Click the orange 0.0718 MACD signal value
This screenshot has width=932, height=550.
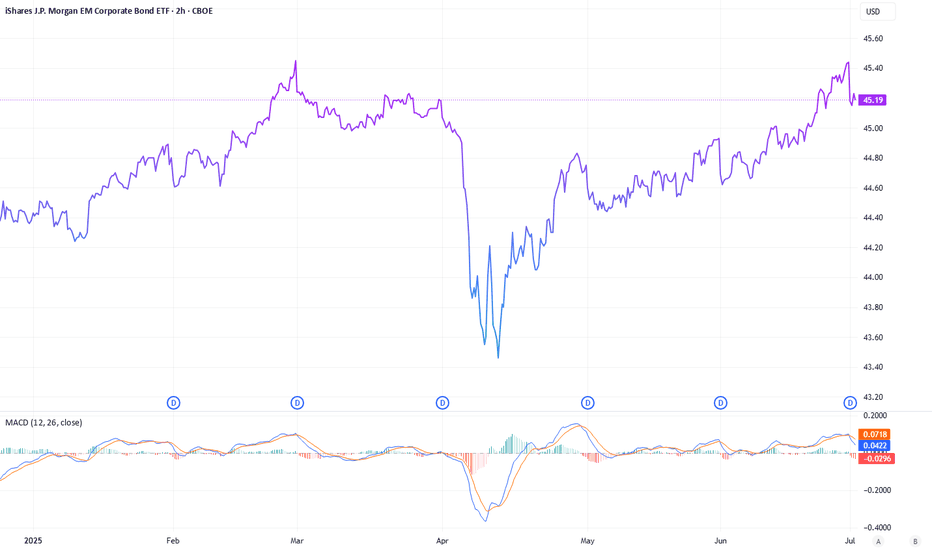tap(874, 435)
